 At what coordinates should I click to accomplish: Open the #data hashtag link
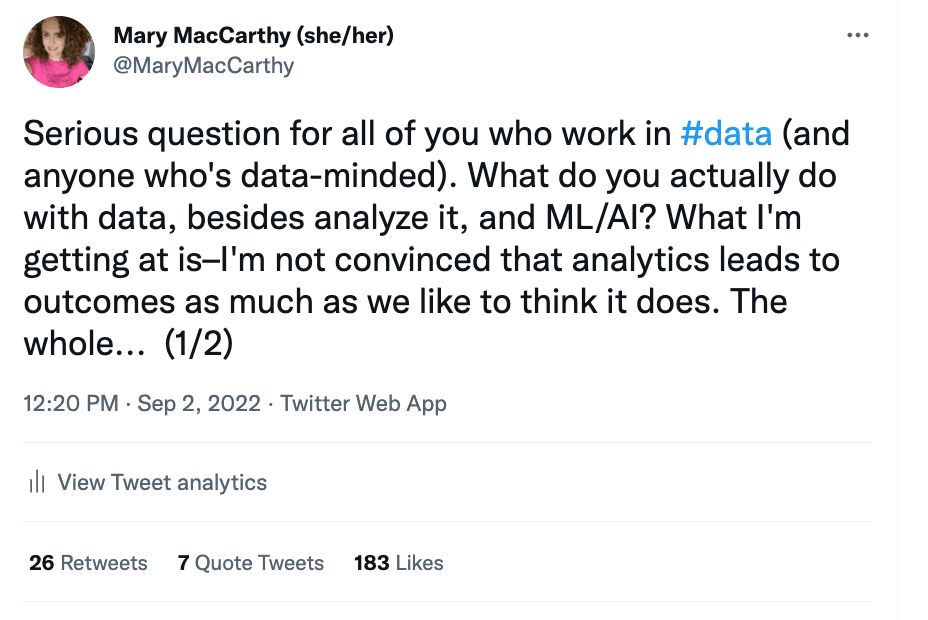pos(726,134)
